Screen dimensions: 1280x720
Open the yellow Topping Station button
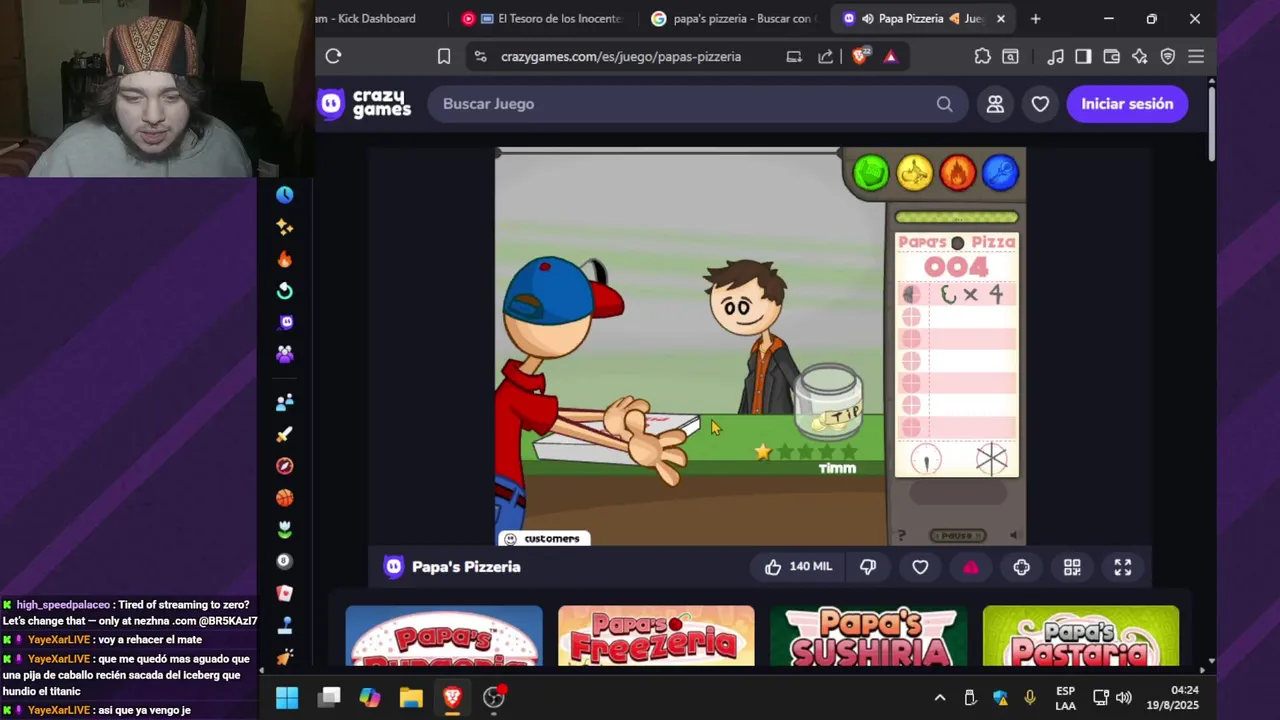914,173
